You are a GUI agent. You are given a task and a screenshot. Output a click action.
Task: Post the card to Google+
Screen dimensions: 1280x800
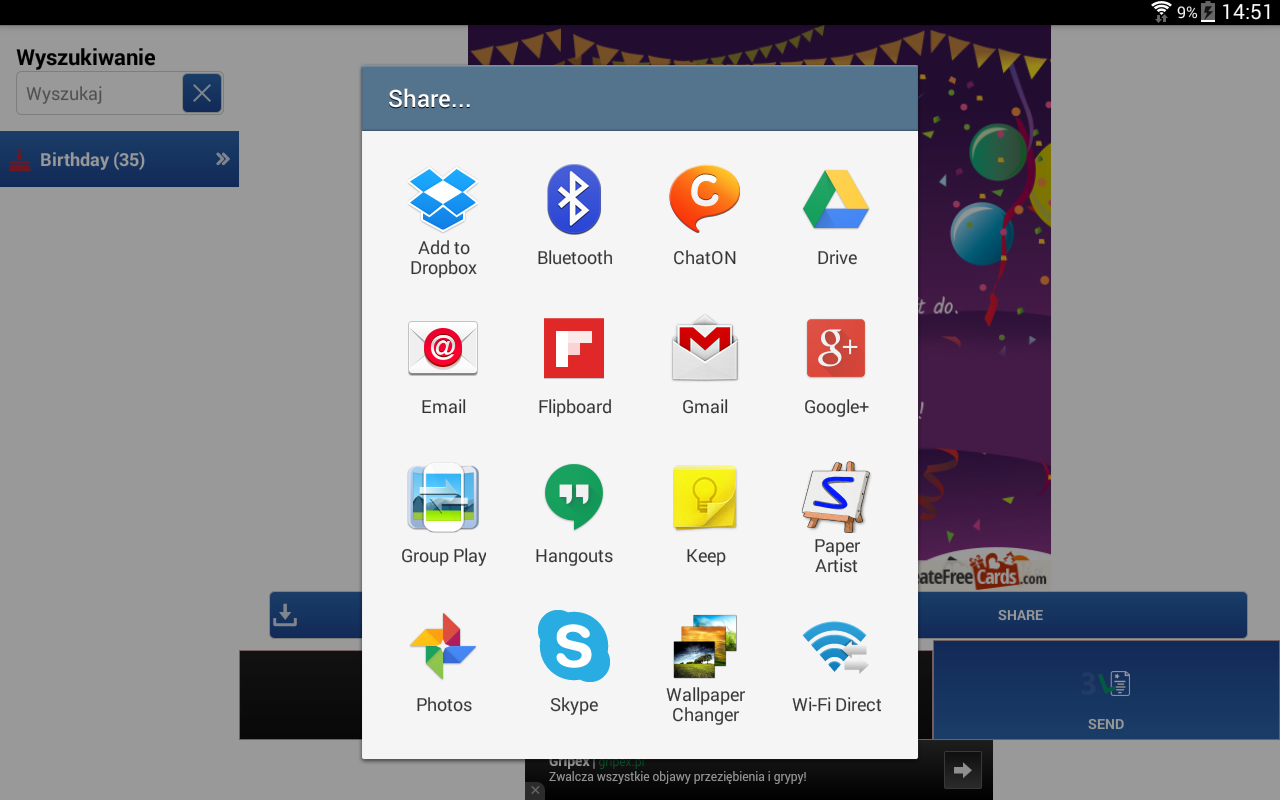(x=836, y=370)
